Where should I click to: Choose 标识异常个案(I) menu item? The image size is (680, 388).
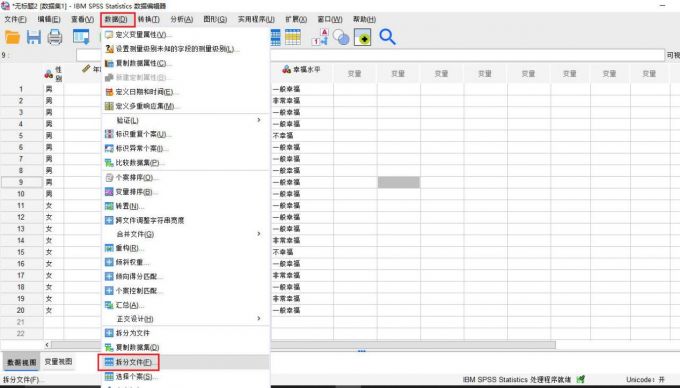tap(186, 149)
